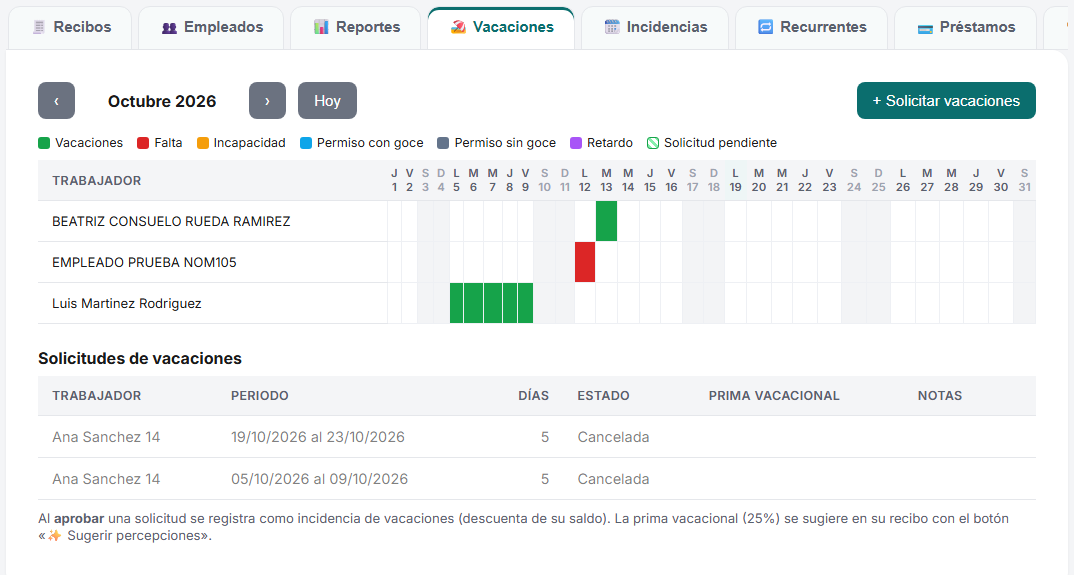
Task: Click Ana Sanchez 14 in 05/10 request row
Action: point(106,479)
